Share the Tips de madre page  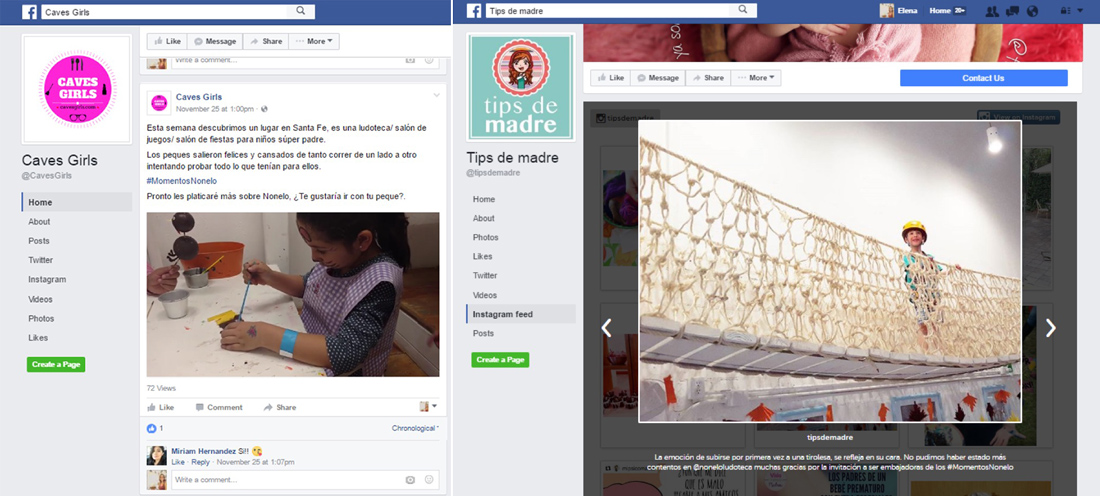(709, 78)
